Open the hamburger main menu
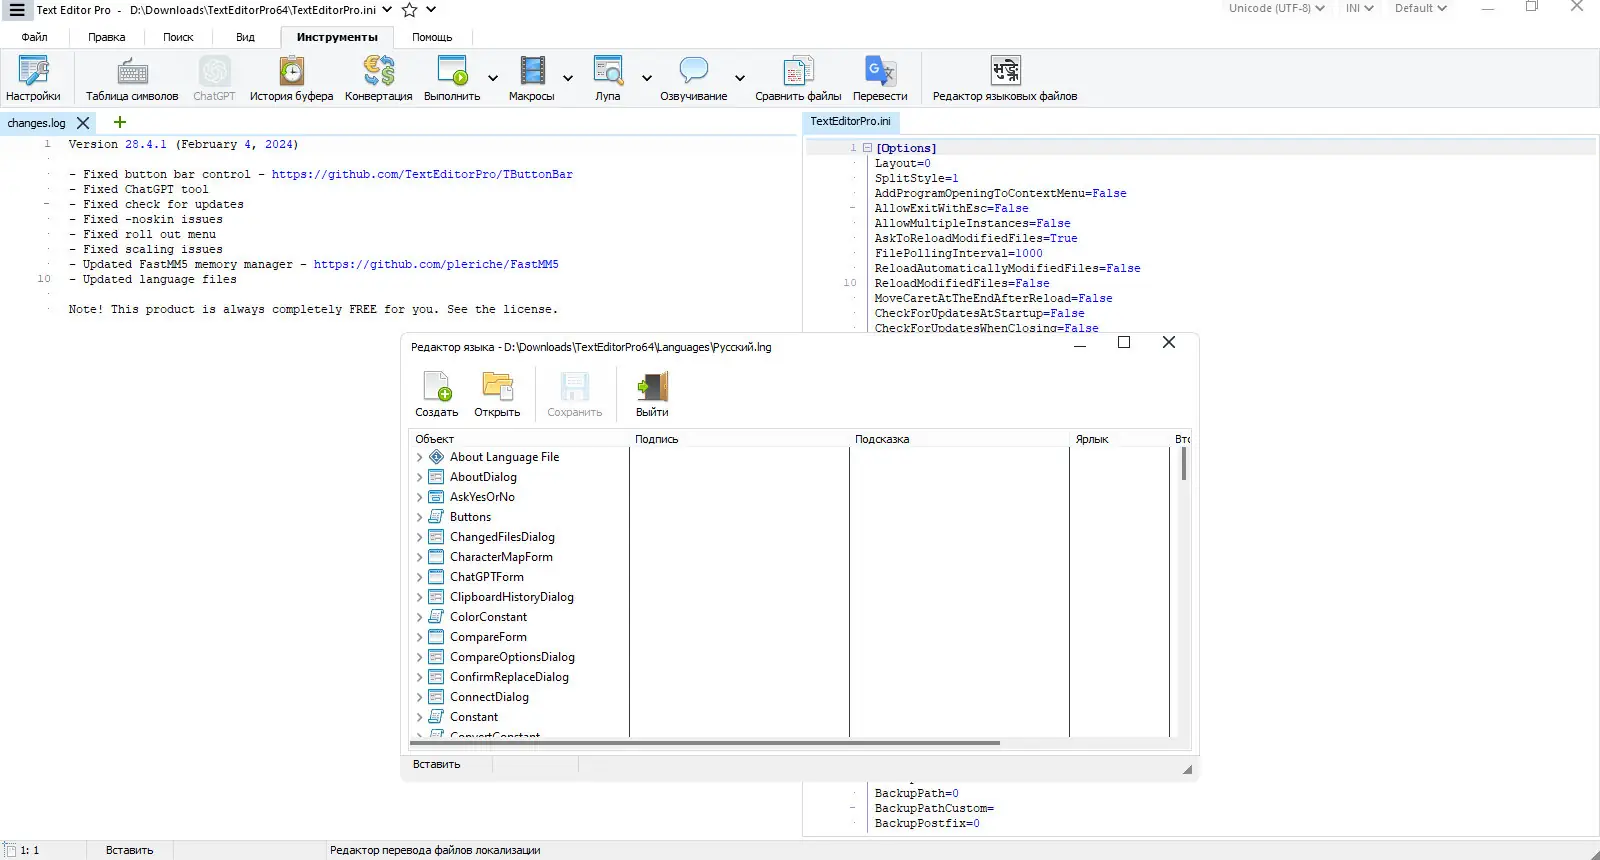 pyautogui.click(x=17, y=10)
